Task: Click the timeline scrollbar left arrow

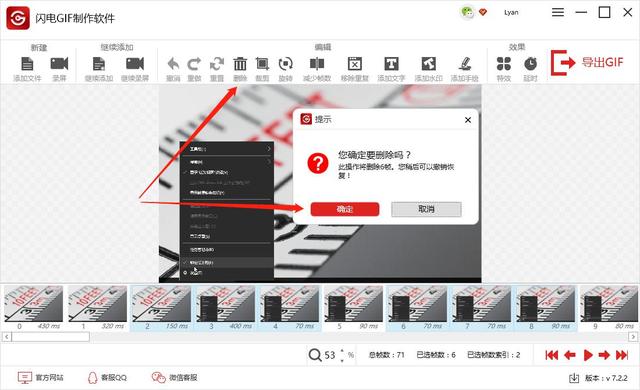Action: [x=6, y=337]
